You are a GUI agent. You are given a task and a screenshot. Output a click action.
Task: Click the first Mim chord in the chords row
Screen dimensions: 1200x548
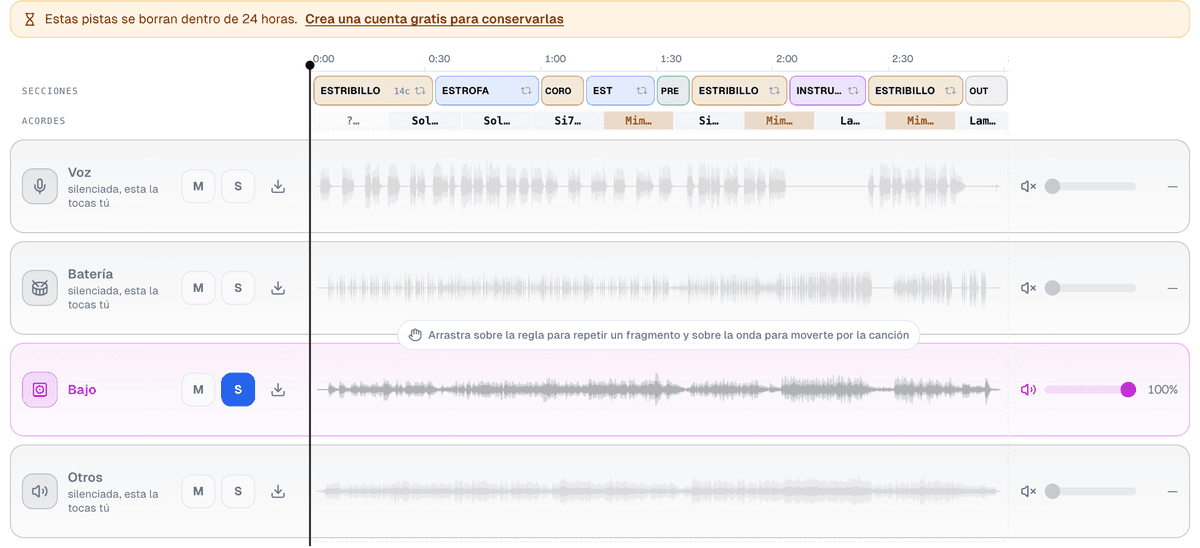click(x=638, y=121)
